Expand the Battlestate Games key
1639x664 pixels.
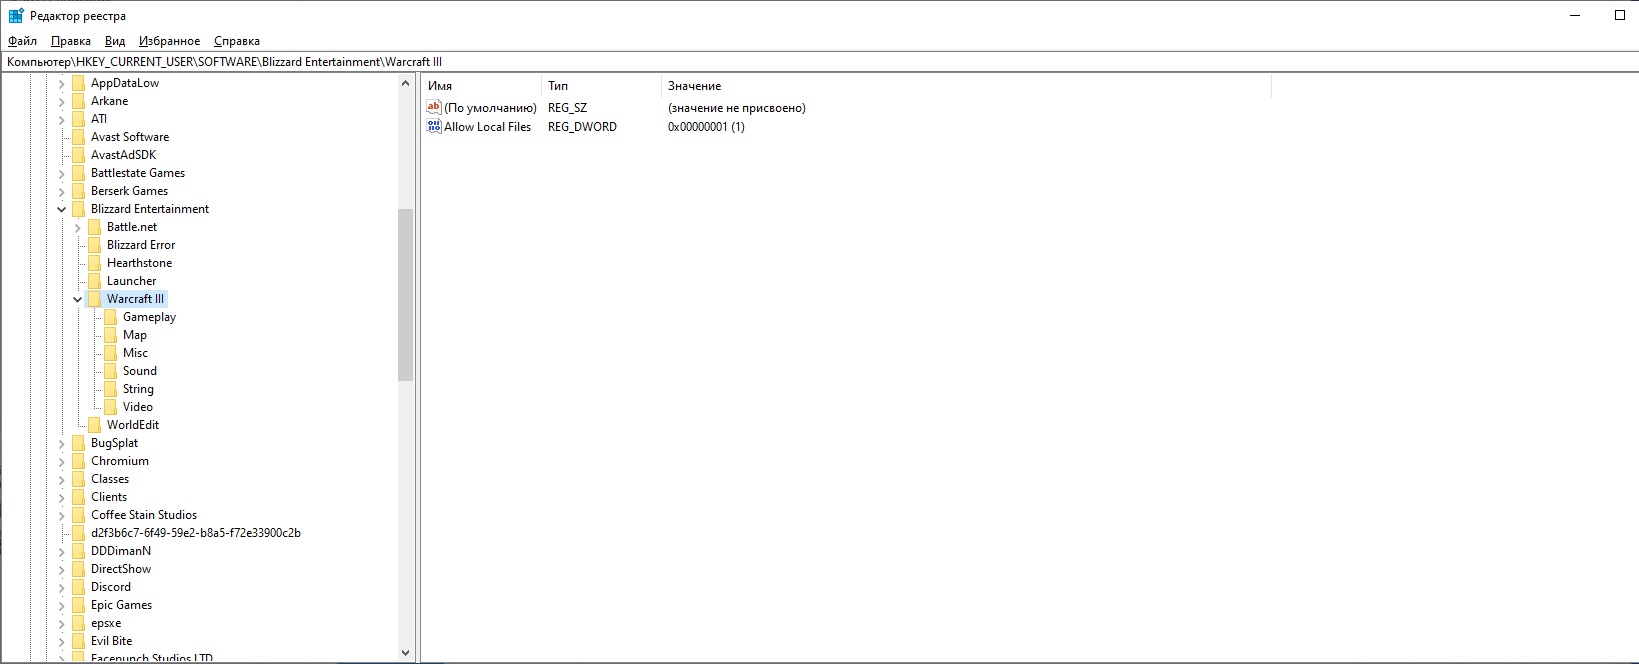(62, 173)
